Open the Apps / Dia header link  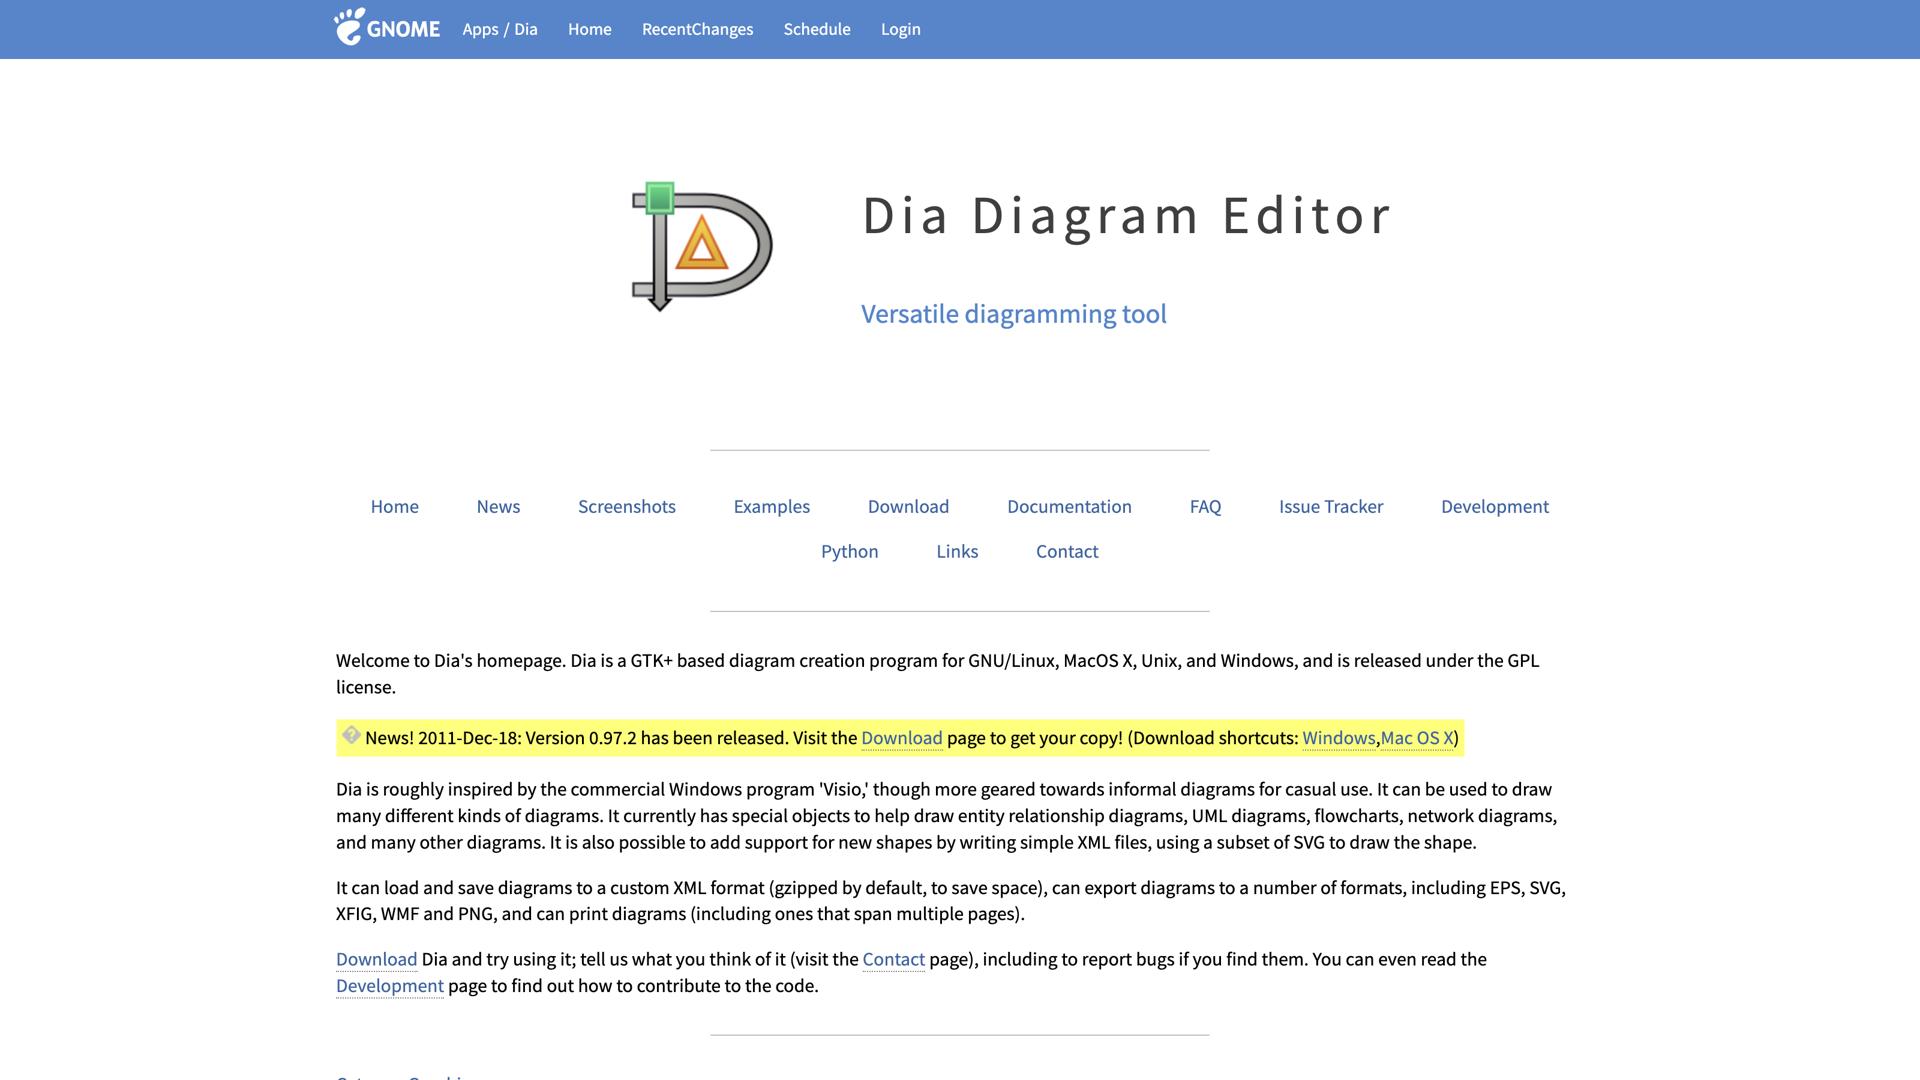point(499,29)
